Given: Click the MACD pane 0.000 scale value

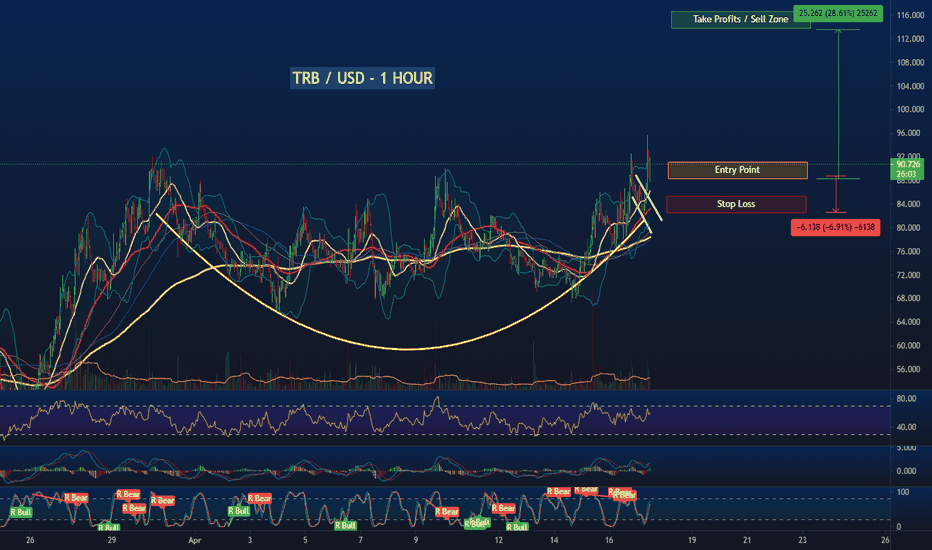Looking at the screenshot, I should click(906, 471).
